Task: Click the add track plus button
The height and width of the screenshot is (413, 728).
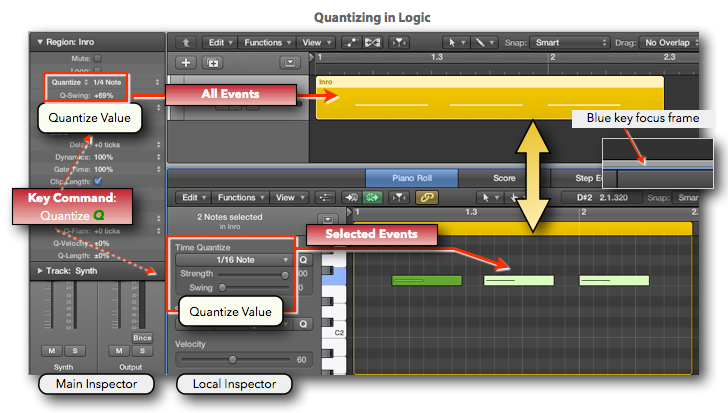Action: [185, 62]
